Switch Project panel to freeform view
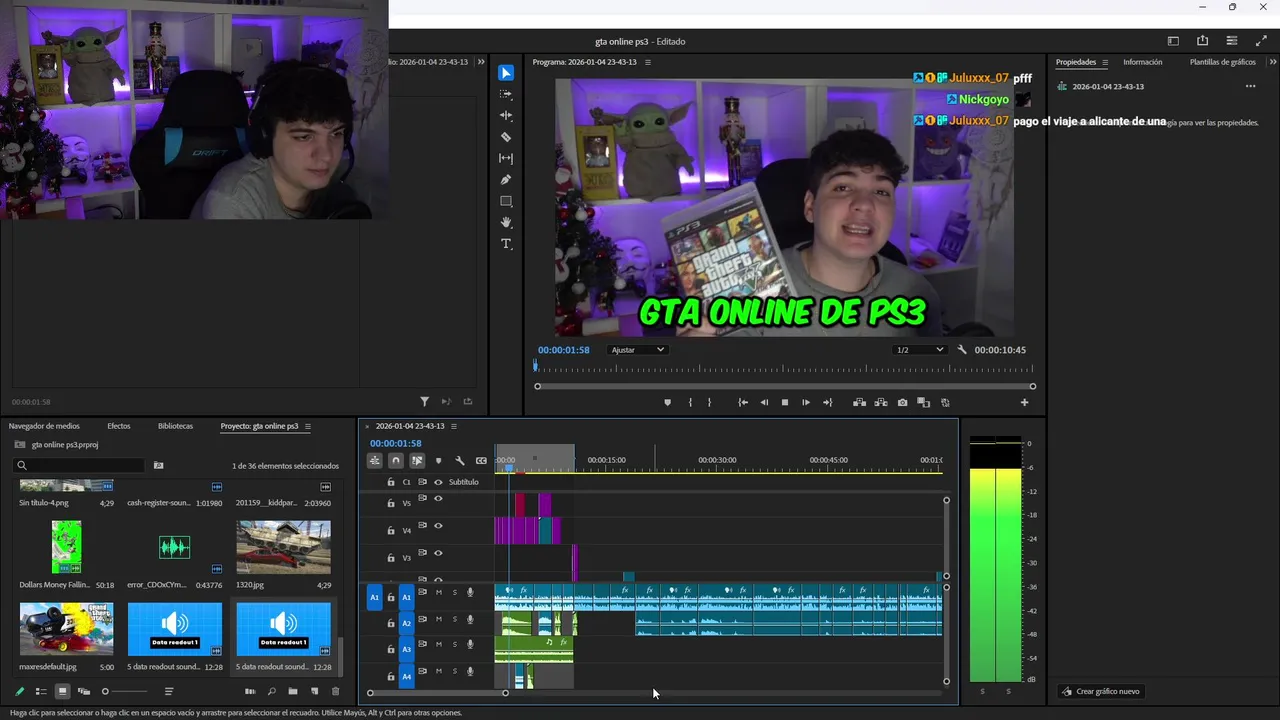This screenshot has height=720, width=1280. coord(84,691)
